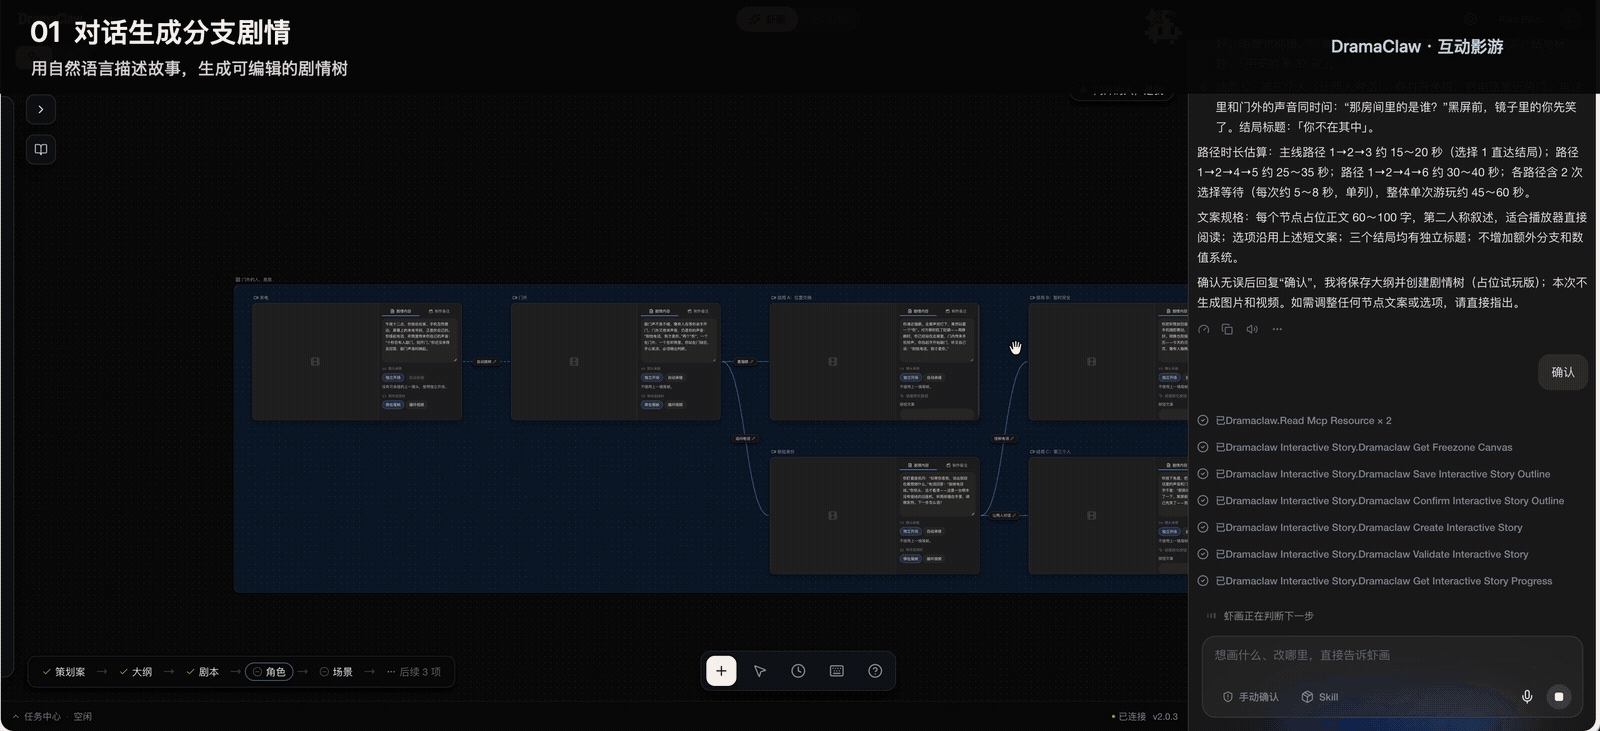Image resolution: width=1600 pixels, height=731 pixels.
Task: Open the keyboard shortcuts icon
Action: tap(837, 671)
